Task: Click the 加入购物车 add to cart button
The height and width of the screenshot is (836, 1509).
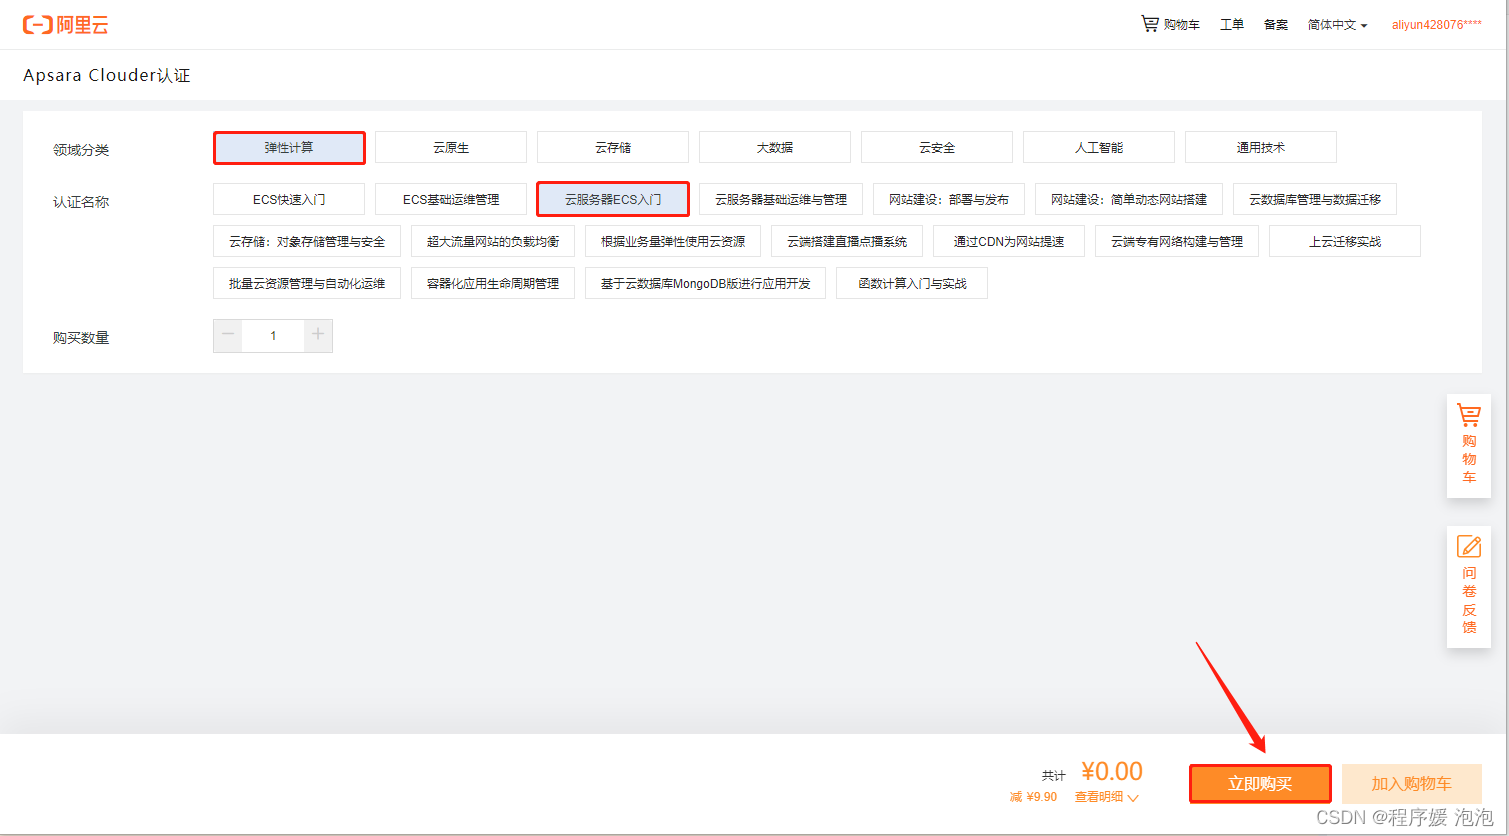Action: [x=1412, y=784]
